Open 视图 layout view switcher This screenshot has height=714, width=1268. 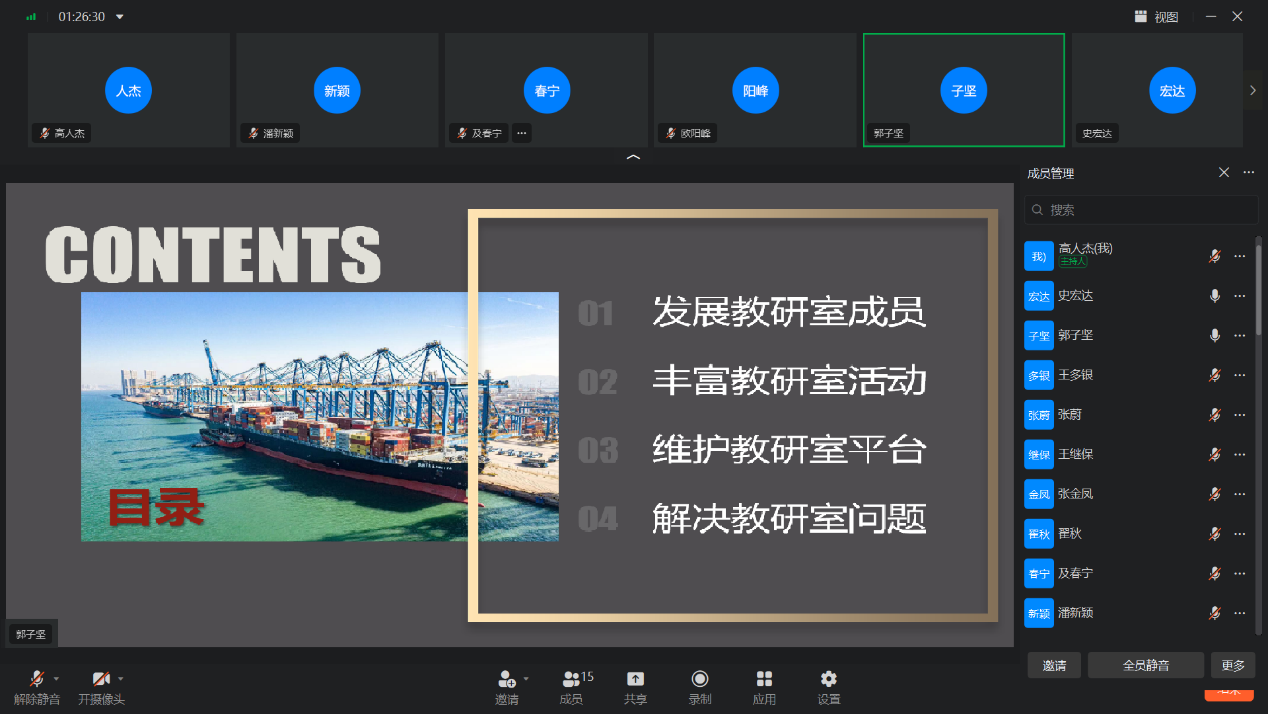1156,17
